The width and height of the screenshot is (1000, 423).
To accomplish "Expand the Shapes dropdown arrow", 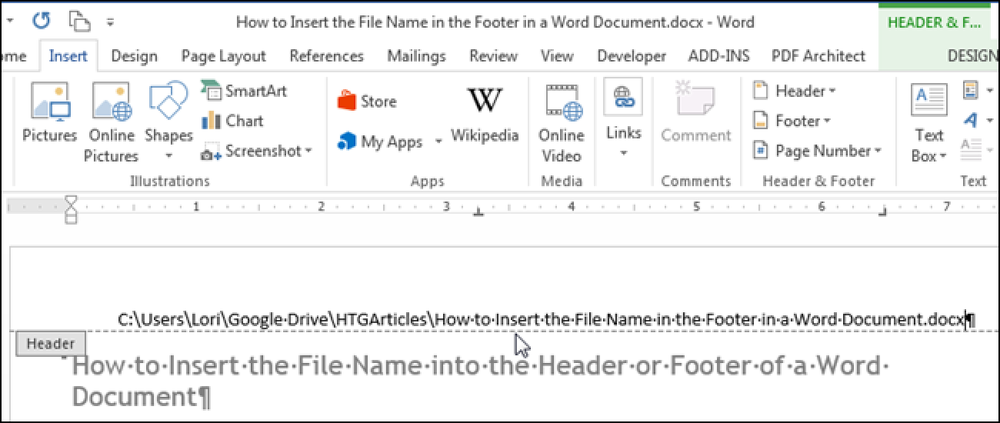I will pos(169,155).
